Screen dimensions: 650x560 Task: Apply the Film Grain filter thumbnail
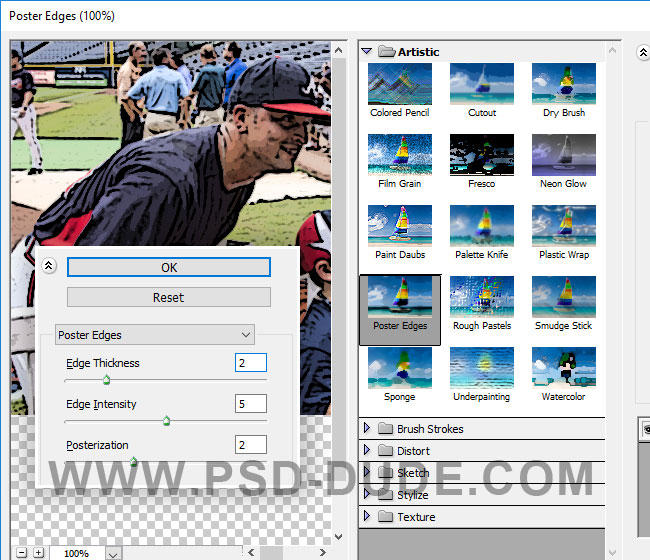coord(400,155)
